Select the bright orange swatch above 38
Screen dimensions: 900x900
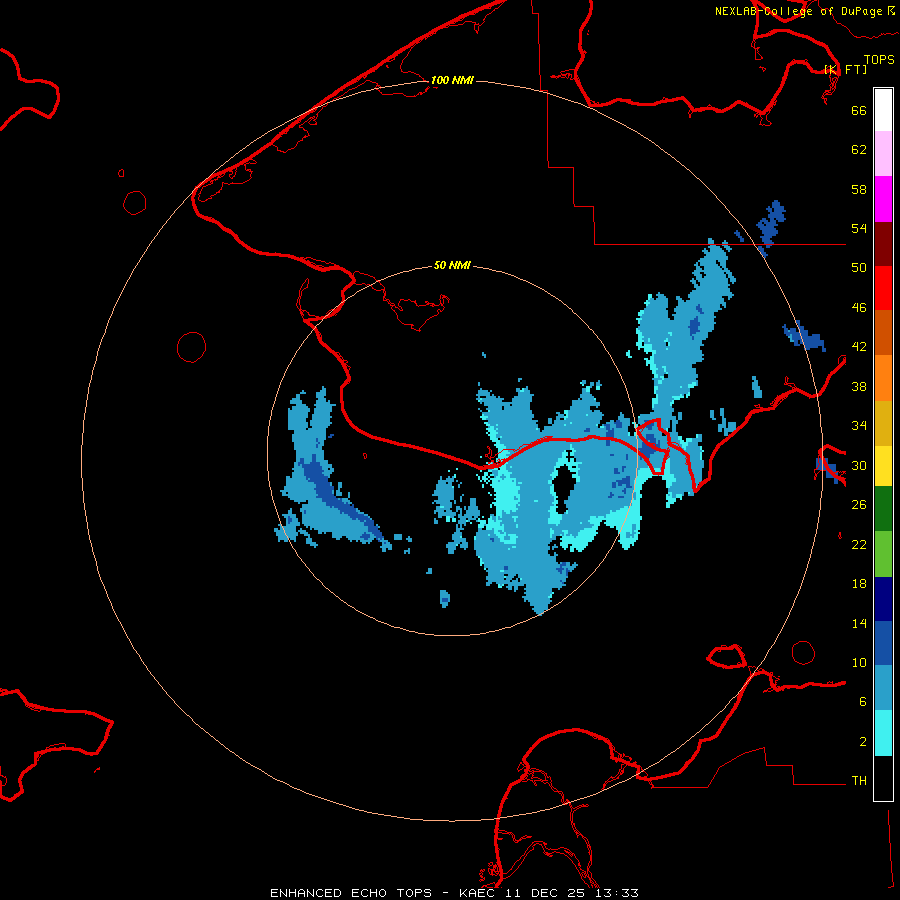(x=883, y=378)
